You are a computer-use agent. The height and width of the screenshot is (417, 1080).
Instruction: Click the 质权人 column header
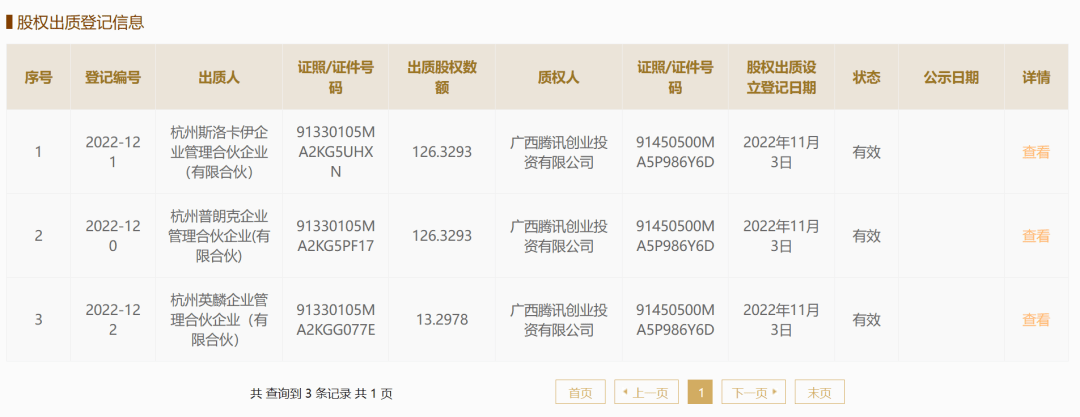click(x=558, y=77)
